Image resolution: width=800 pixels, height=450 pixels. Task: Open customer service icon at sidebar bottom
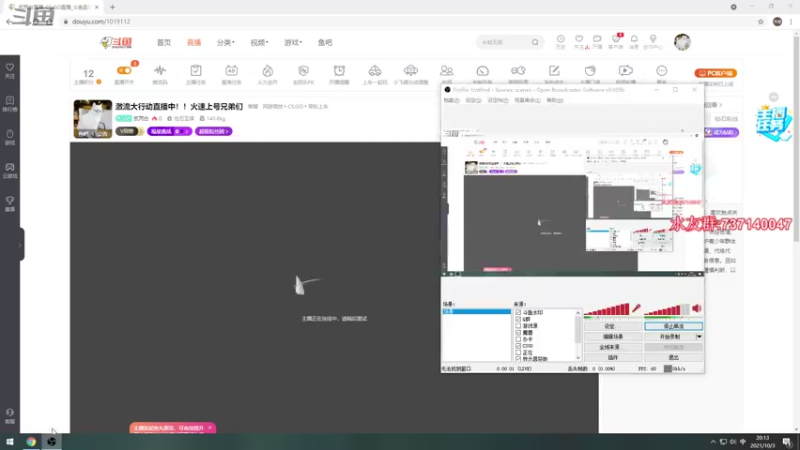(10, 416)
